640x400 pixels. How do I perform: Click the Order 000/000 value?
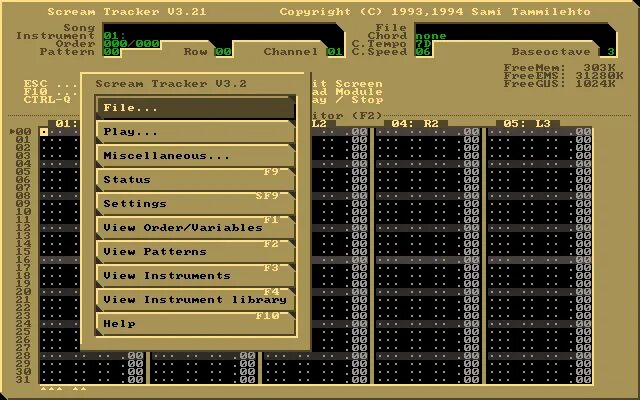(131, 44)
